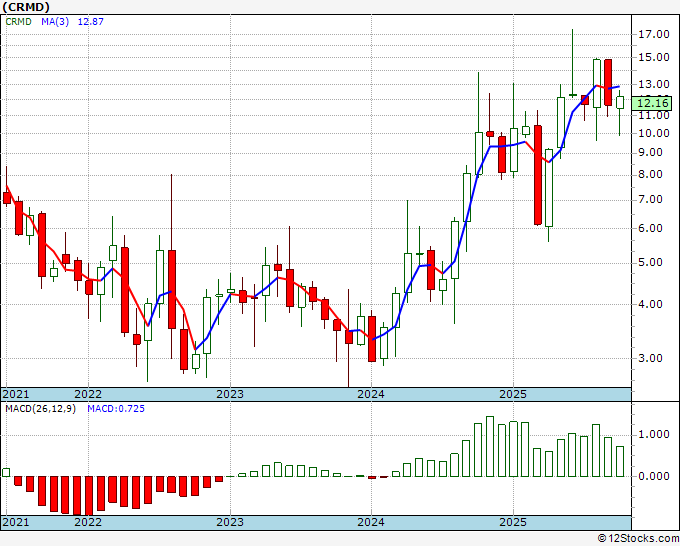Click the candlestick with wick reaching above 17.00

tap(573, 64)
